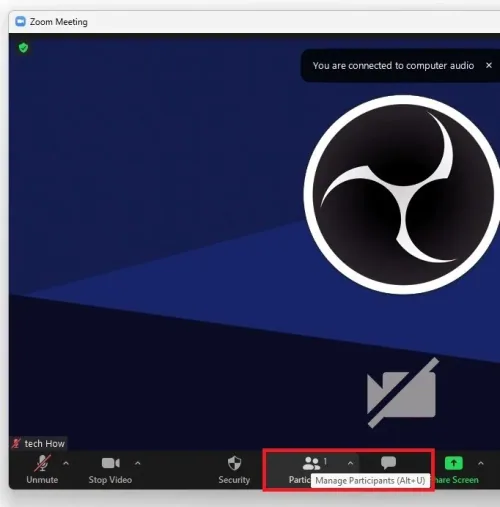500x507 pixels.
Task: Dismiss the computer audio notification
Action: coord(489,65)
